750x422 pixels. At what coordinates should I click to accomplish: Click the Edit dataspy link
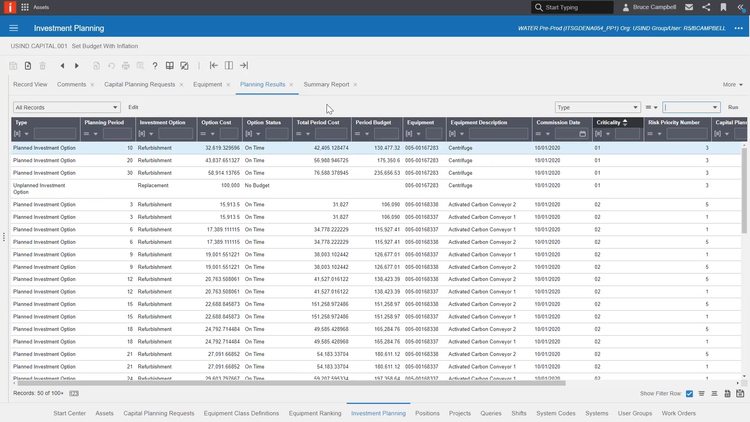coord(133,107)
